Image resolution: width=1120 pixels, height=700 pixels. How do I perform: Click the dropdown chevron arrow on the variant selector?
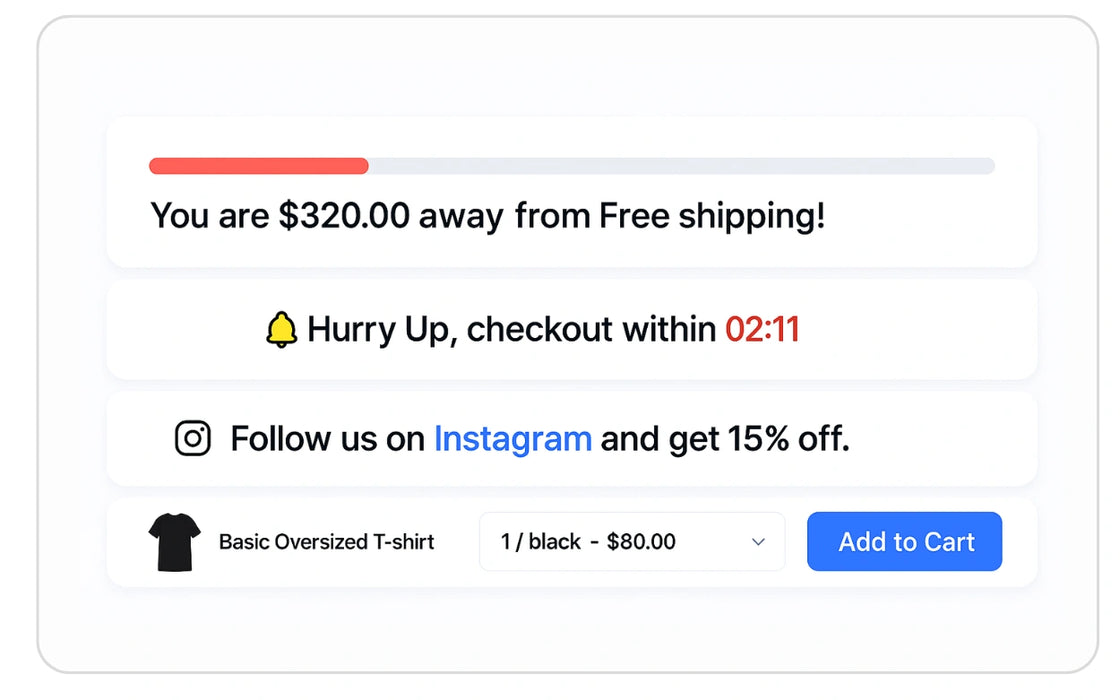coord(758,541)
